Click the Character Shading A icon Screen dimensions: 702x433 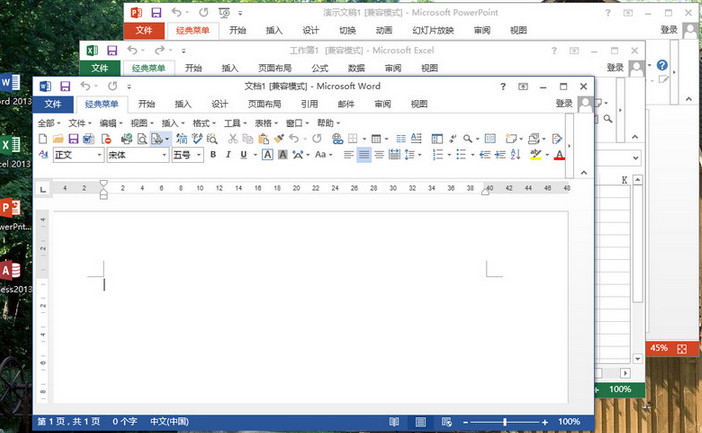(283, 155)
